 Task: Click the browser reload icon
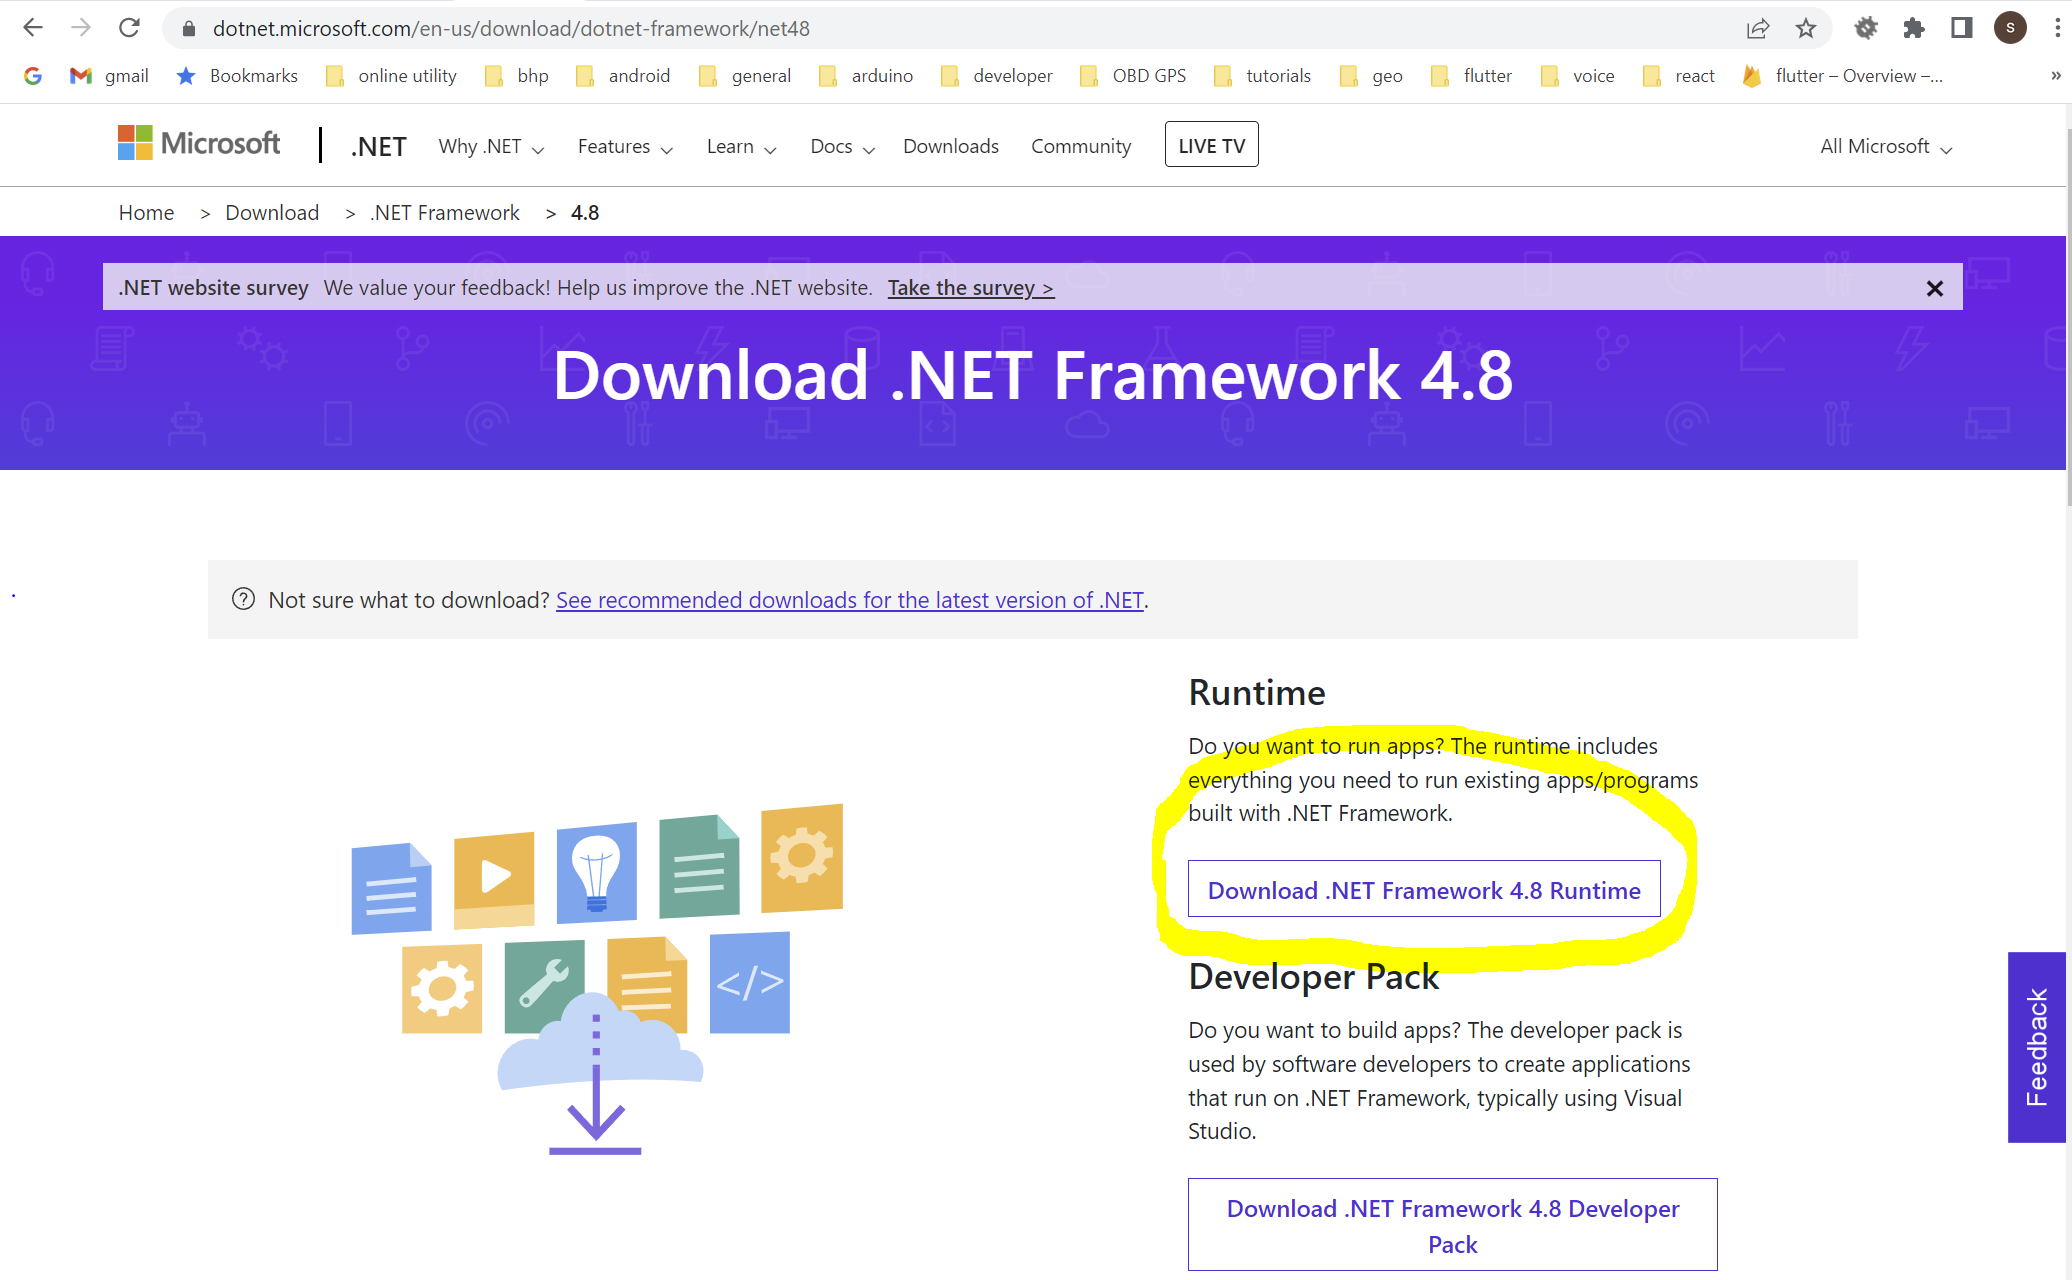tap(129, 28)
